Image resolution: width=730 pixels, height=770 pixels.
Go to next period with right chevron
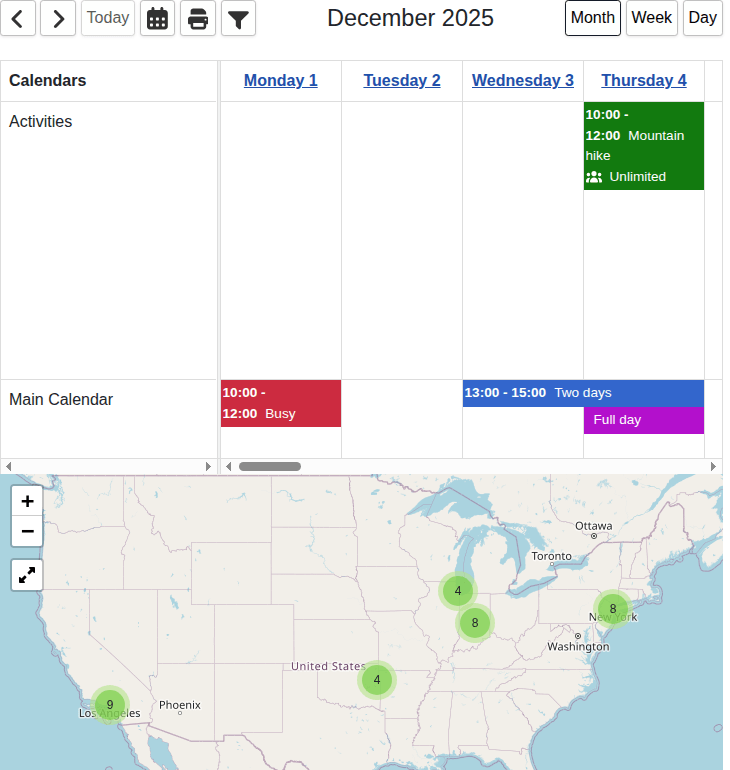tap(58, 18)
